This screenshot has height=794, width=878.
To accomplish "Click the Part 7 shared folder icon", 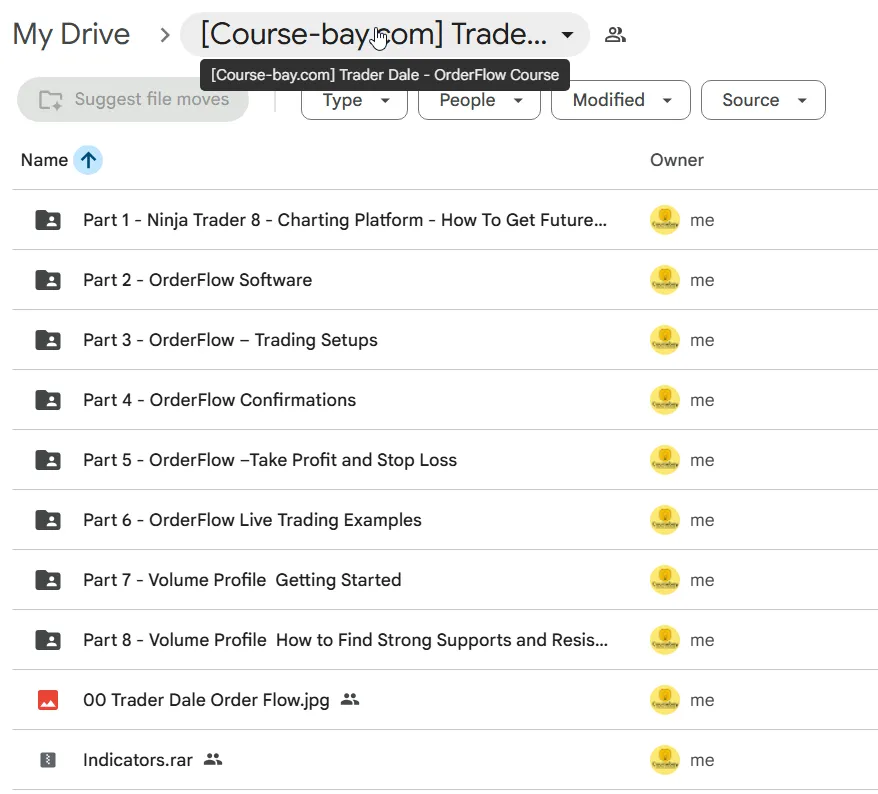I will tap(48, 580).
